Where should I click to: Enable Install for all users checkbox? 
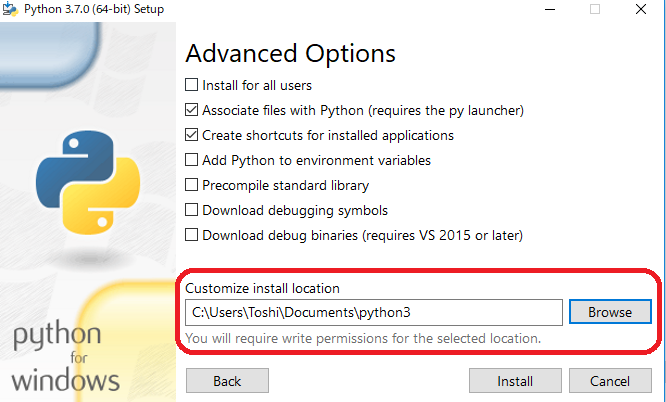pyautogui.click(x=192, y=85)
